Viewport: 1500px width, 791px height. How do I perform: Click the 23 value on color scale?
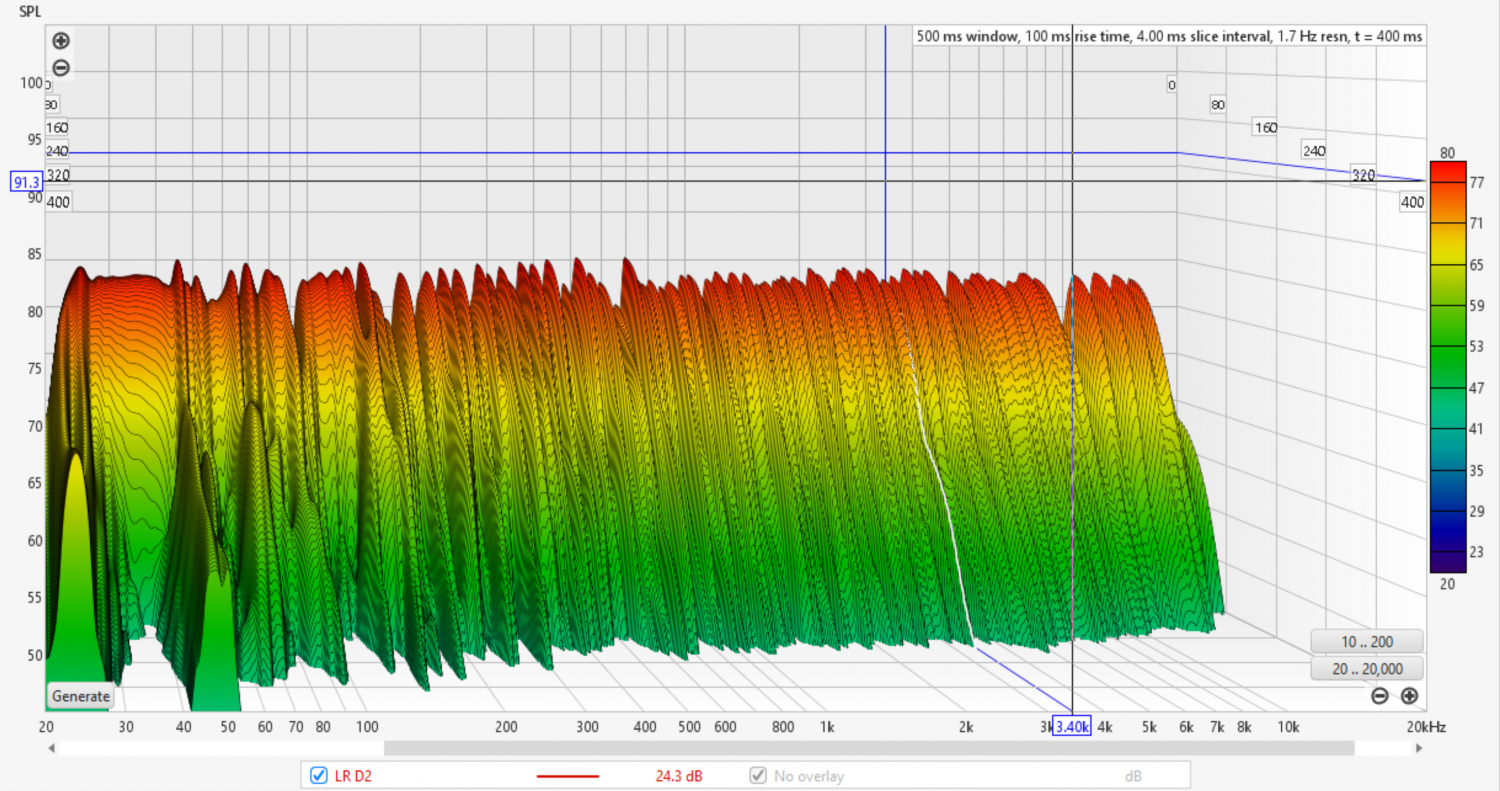point(1475,551)
